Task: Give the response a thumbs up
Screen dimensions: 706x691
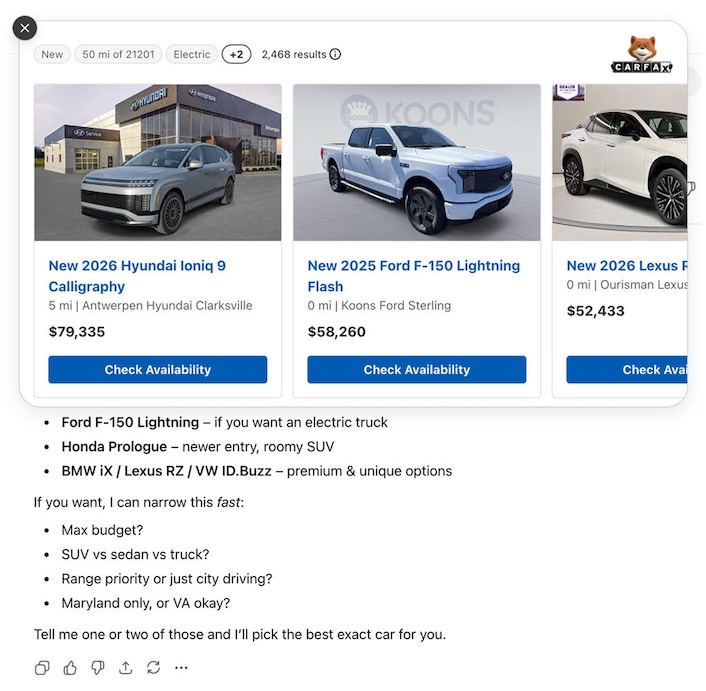Action: point(70,667)
